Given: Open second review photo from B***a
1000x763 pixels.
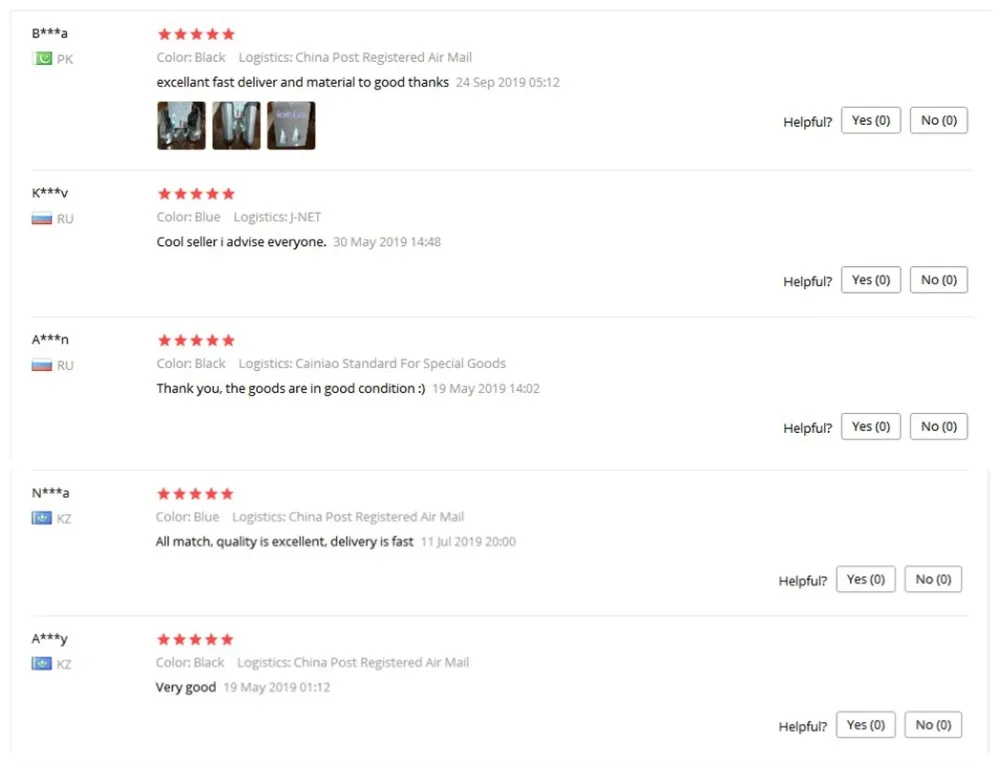Looking at the screenshot, I should click(x=237, y=126).
